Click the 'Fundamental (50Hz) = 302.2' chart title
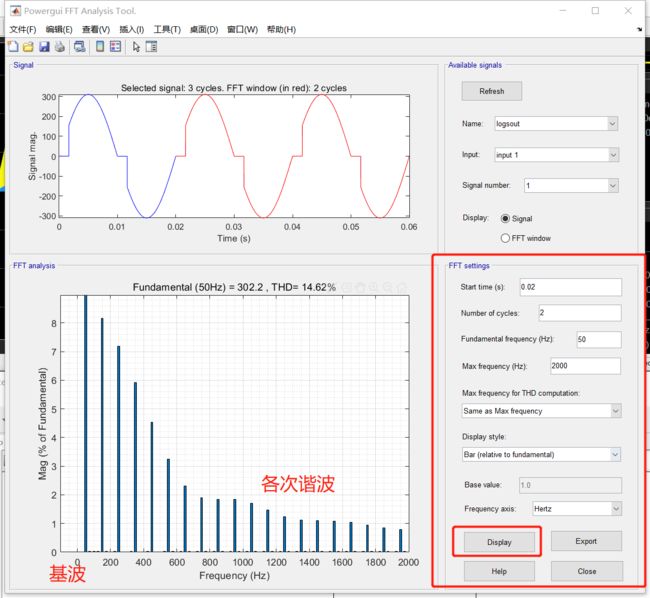 tap(234, 287)
